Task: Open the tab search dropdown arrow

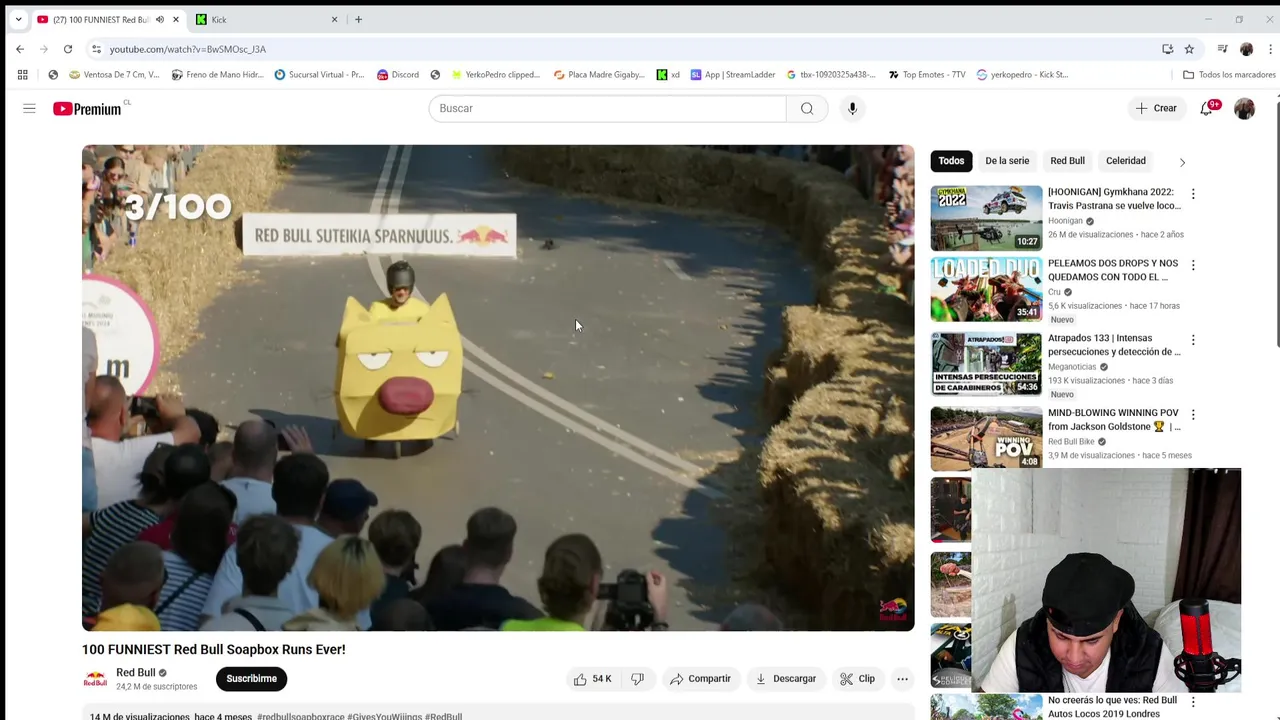Action: [x=18, y=19]
